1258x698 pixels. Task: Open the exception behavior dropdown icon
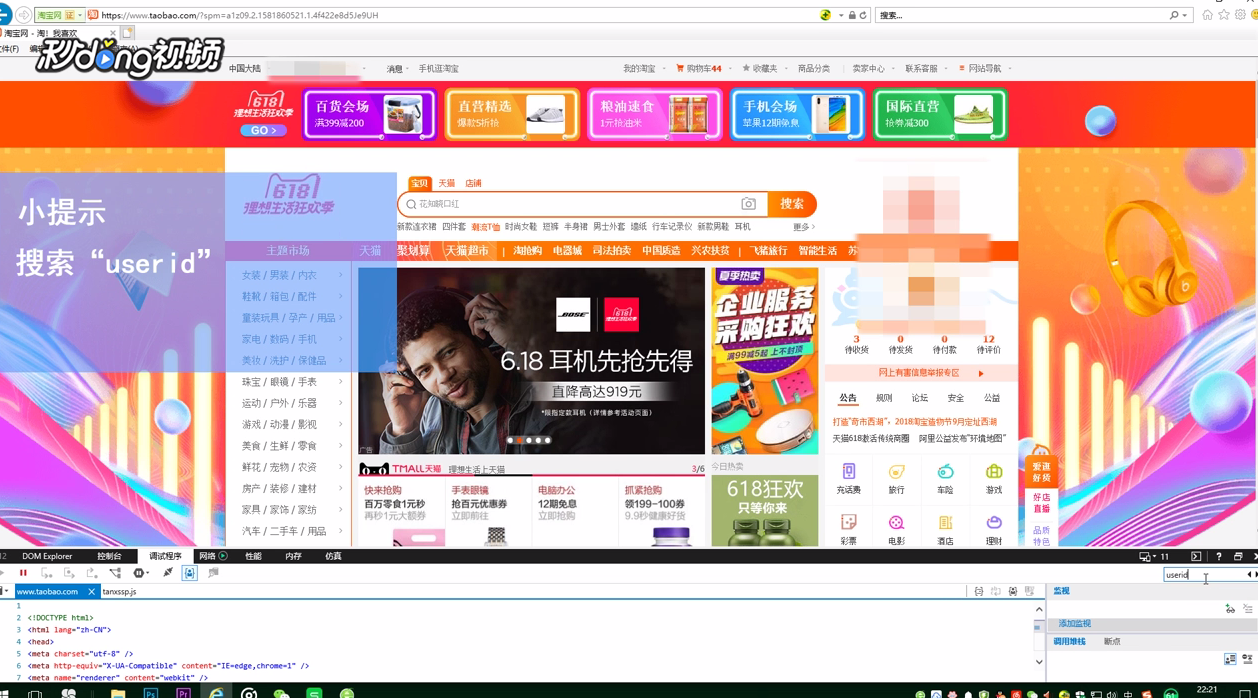pos(141,573)
